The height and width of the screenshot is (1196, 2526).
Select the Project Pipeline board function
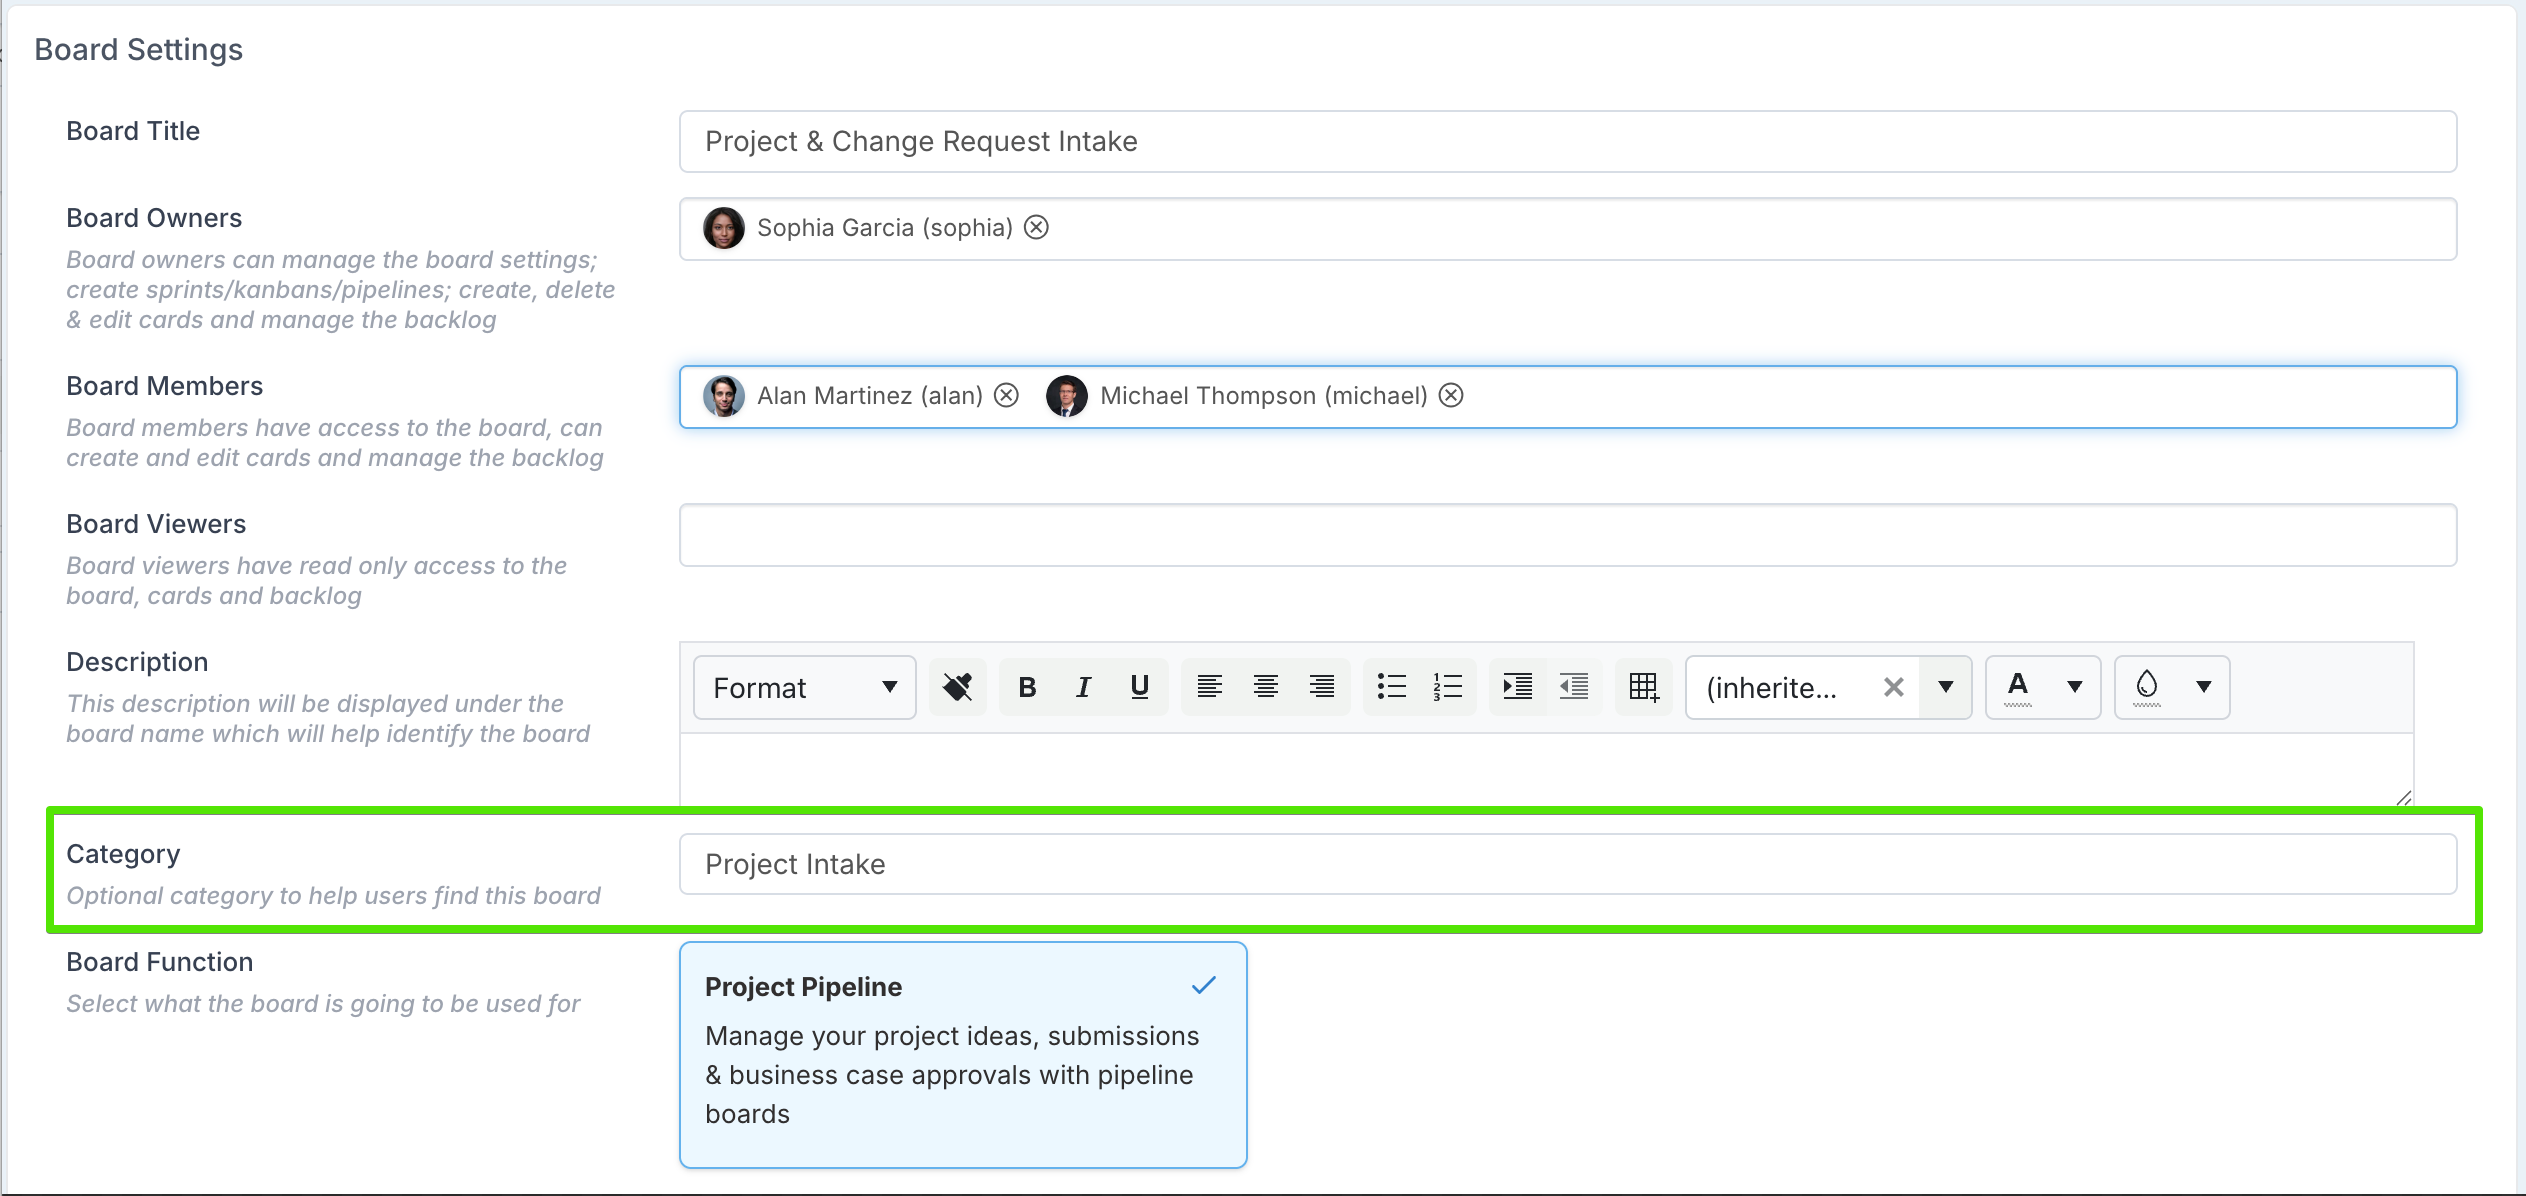[962, 1054]
